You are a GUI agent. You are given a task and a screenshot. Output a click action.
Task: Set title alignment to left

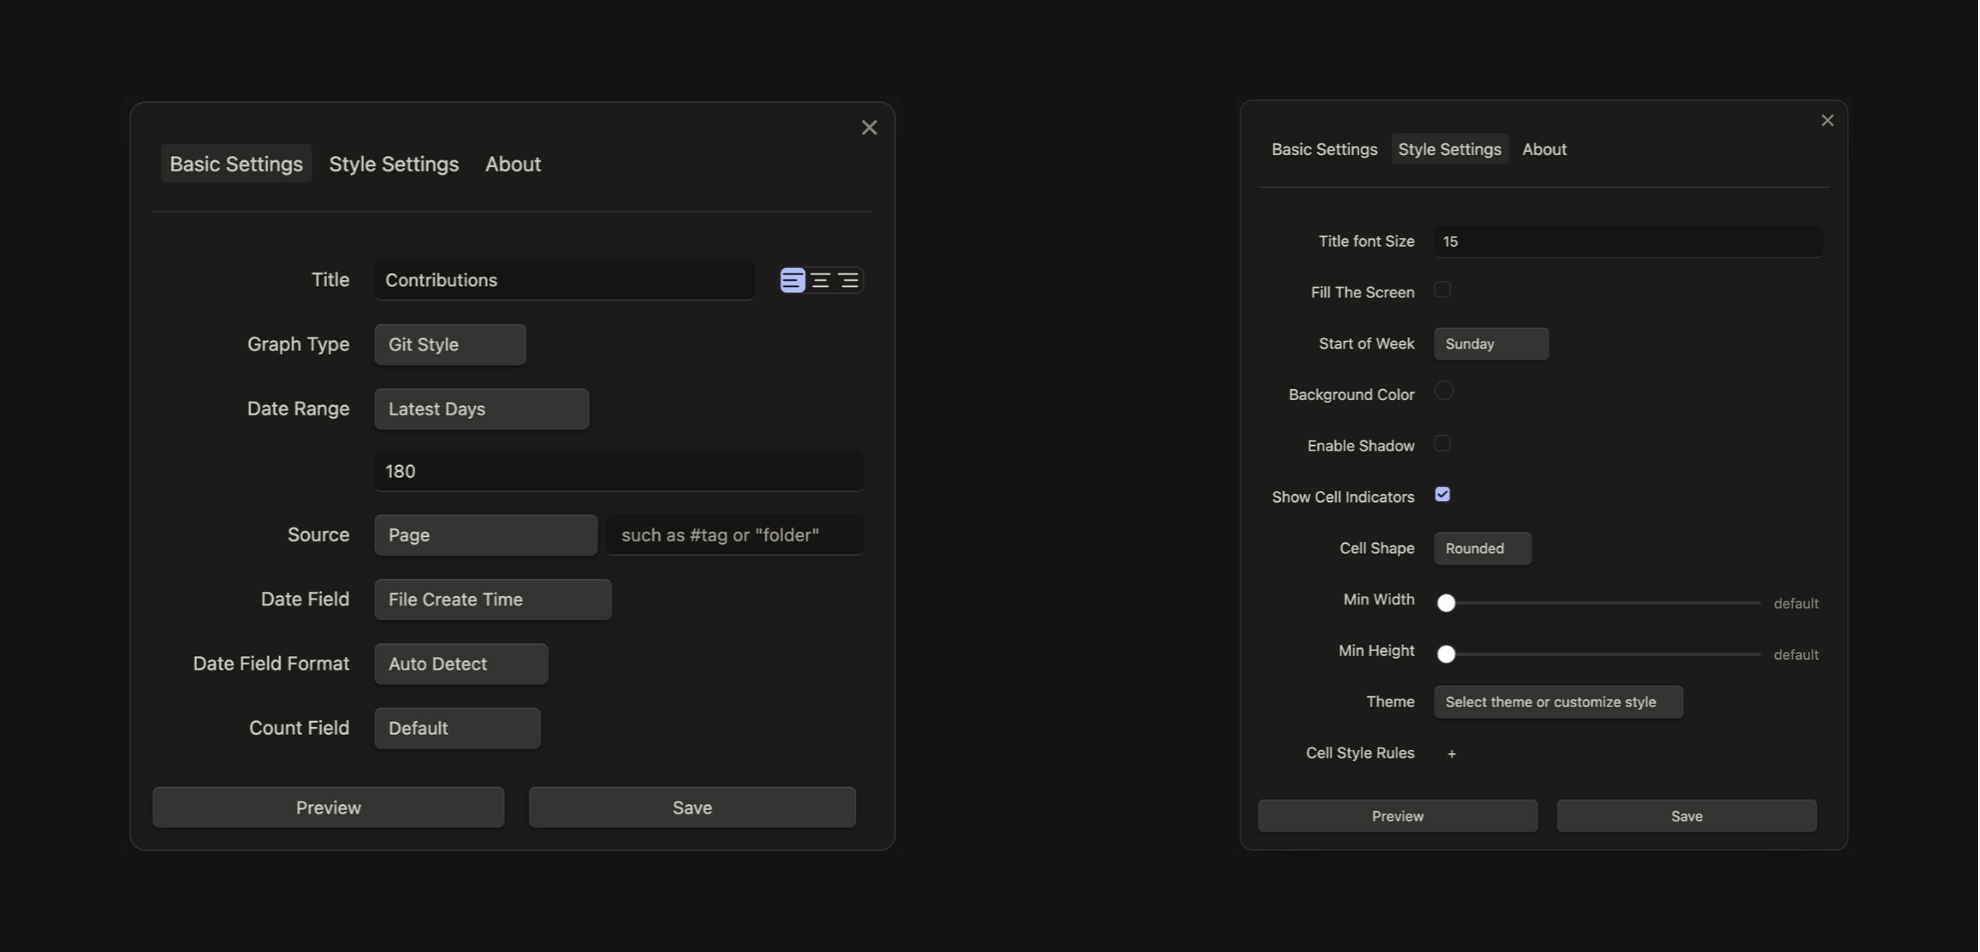792,280
